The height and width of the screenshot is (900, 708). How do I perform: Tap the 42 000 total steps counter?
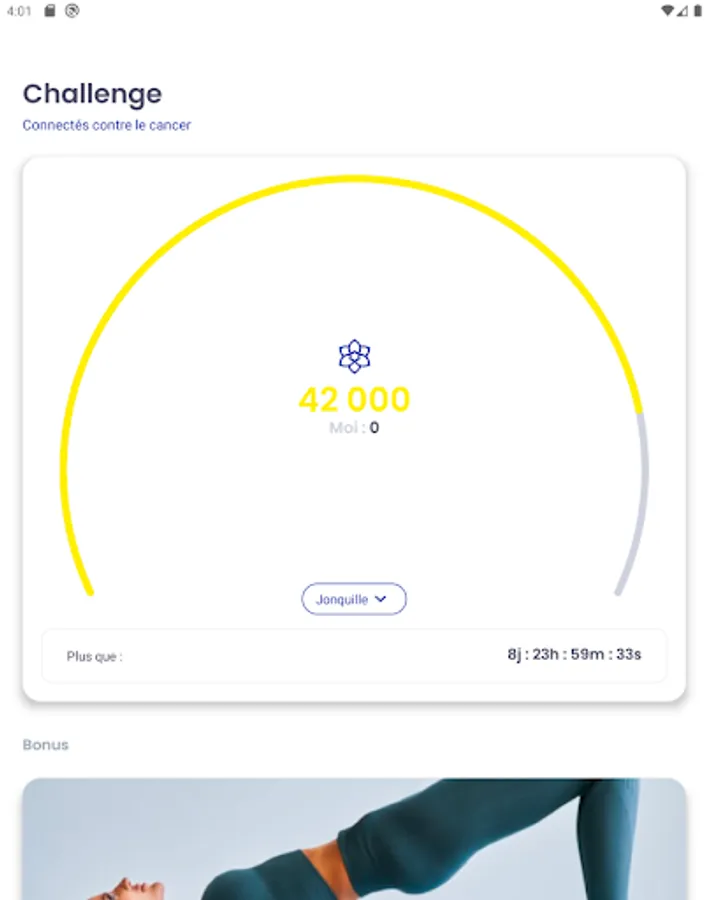[x=354, y=399]
